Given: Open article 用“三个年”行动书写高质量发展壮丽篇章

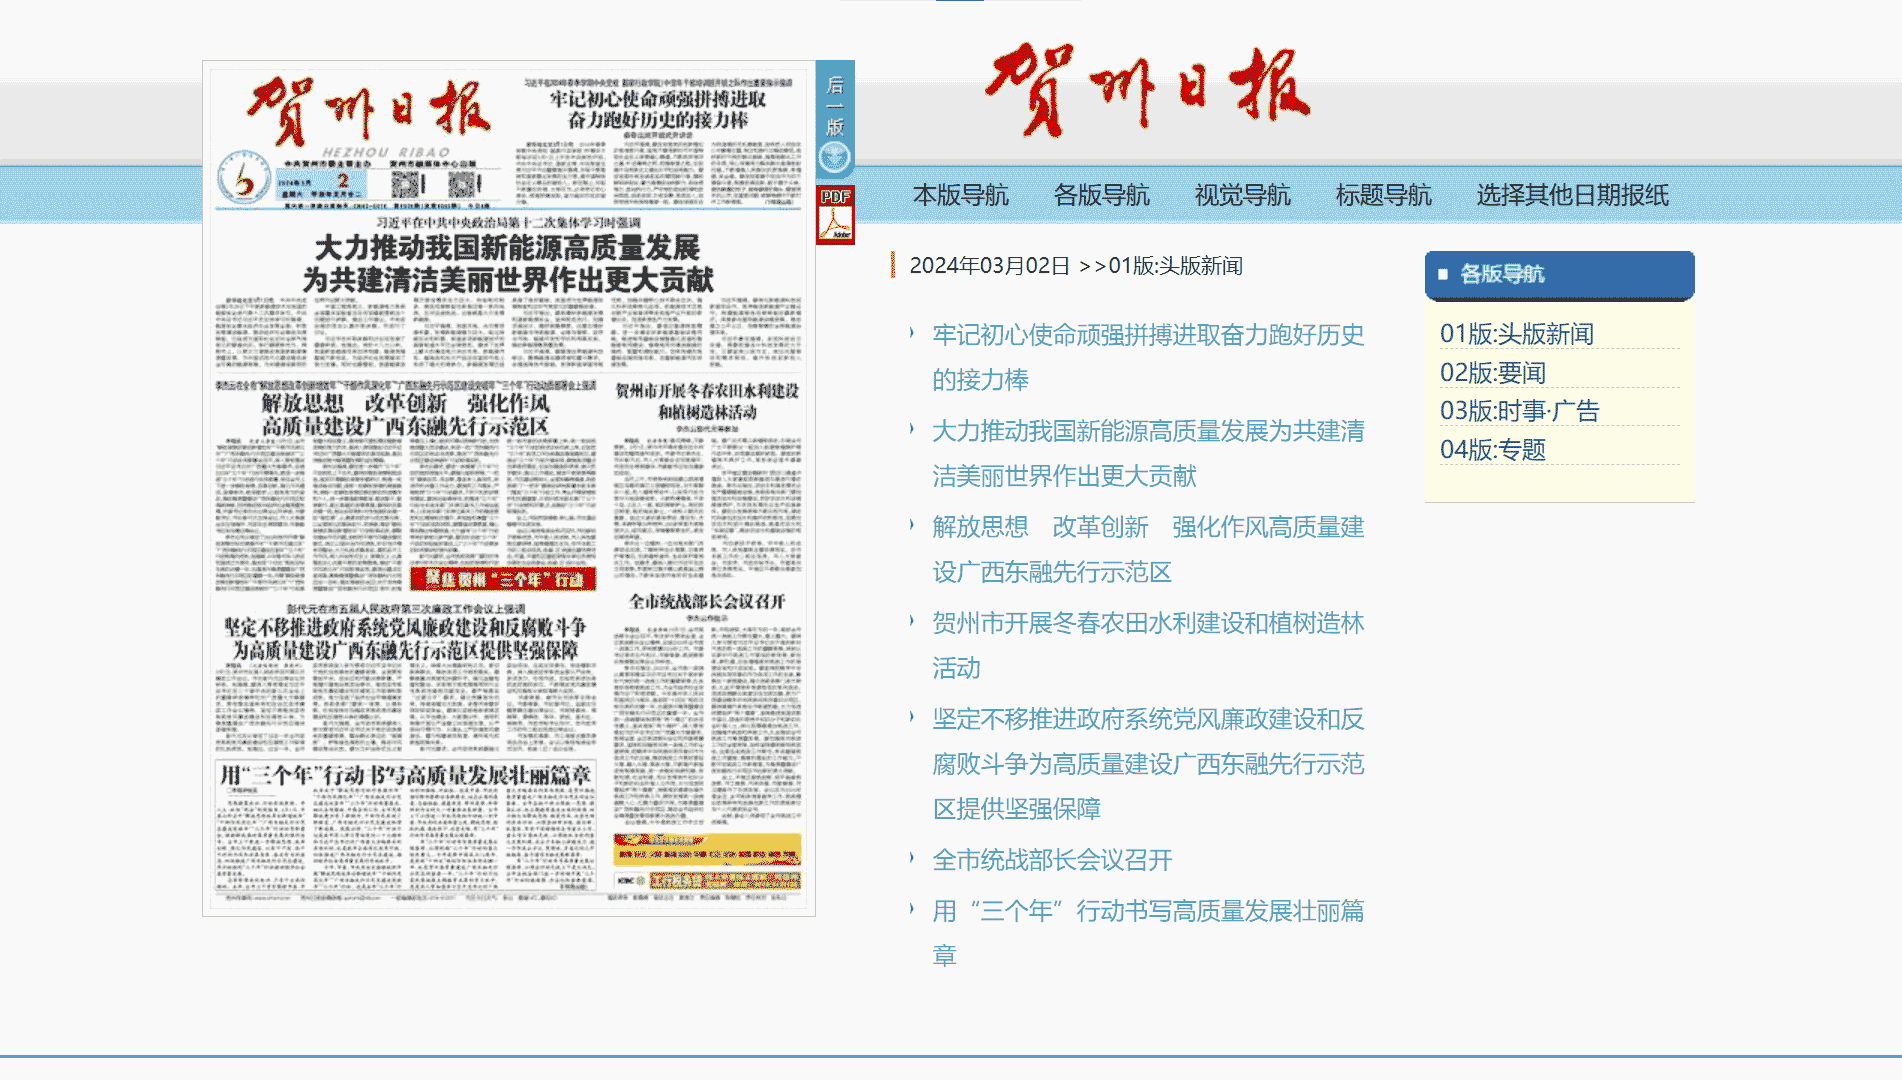Looking at the screenshot, I should pyautogui.click(x=1148, y=933).
